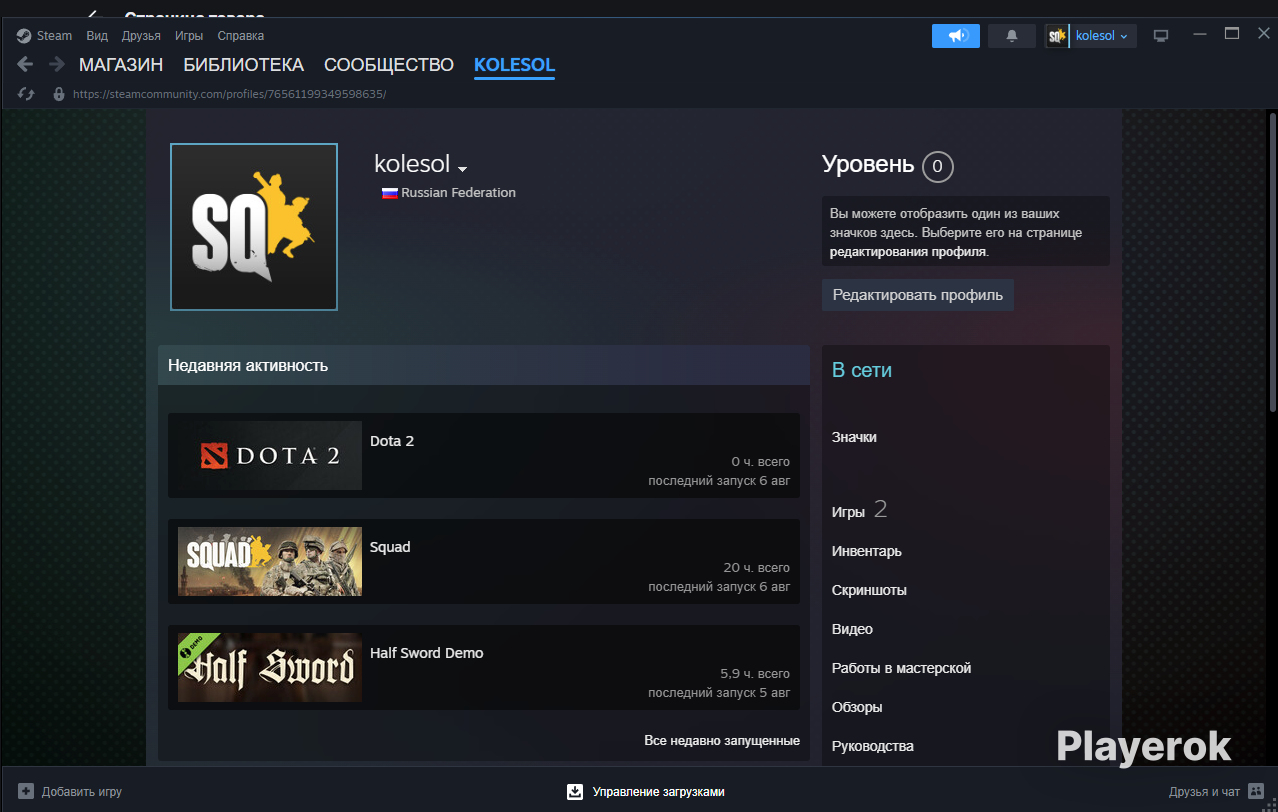Click '20 ч. всего' in Squad row
The image size is (1278, 812).
click(757, 568)
